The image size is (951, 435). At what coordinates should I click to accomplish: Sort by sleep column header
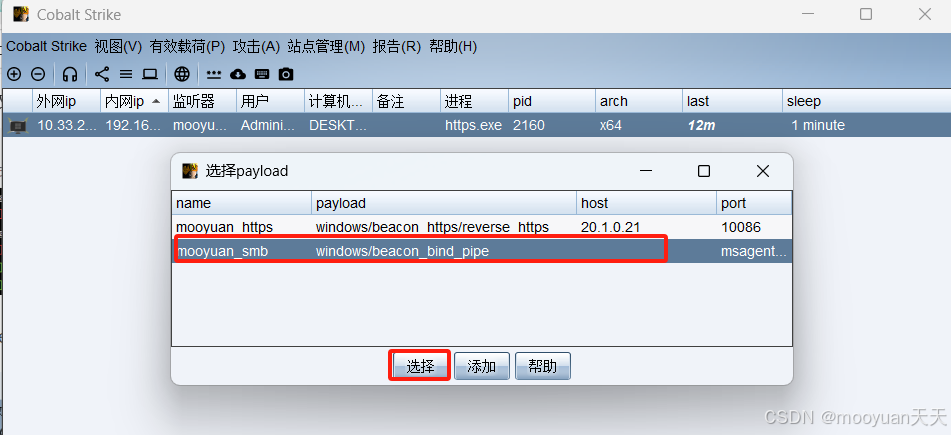[x=866, y=101]
